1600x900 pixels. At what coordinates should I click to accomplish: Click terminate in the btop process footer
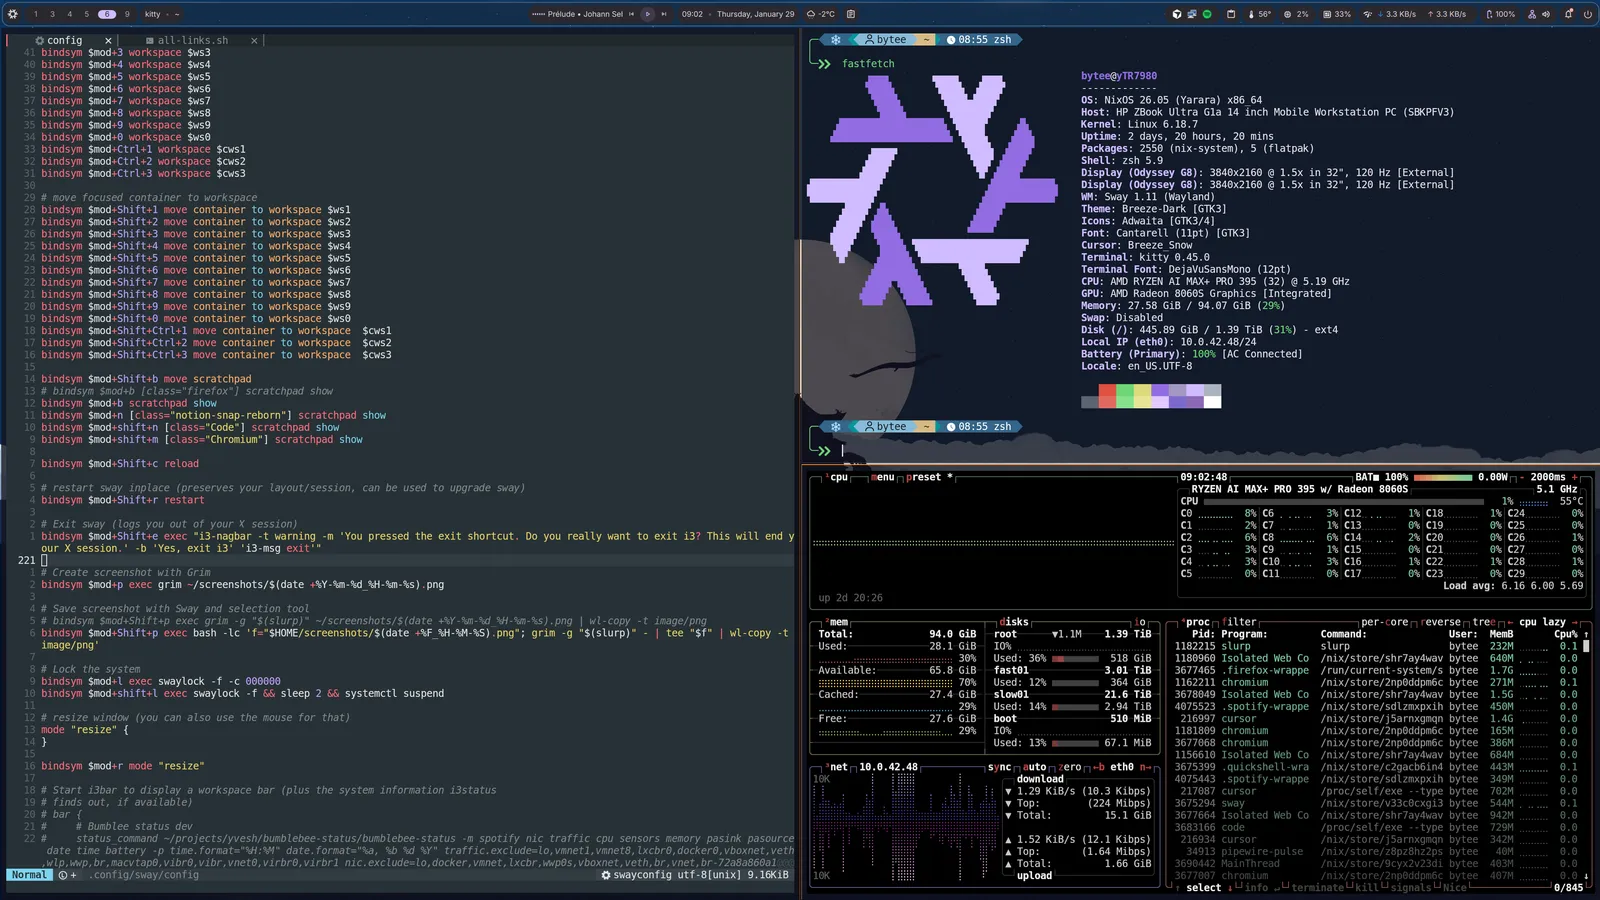pos(1316,888)
